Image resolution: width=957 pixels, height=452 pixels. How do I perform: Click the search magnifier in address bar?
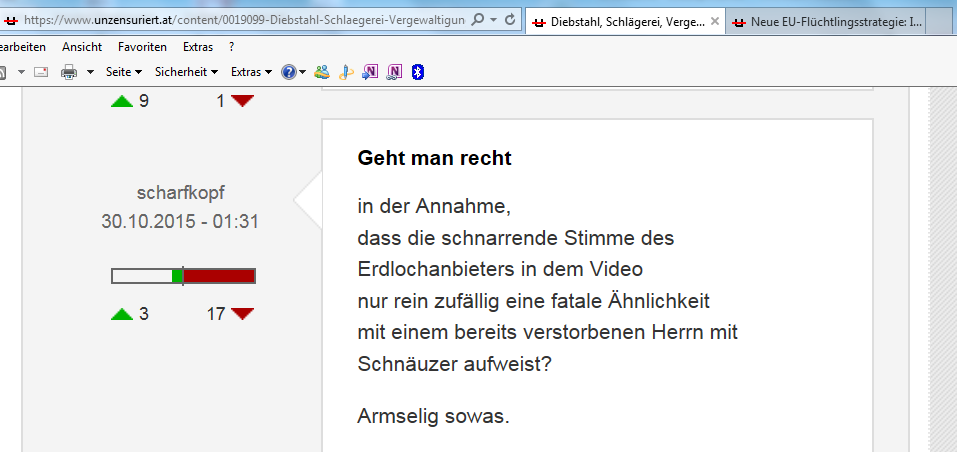tap(476, 19)
